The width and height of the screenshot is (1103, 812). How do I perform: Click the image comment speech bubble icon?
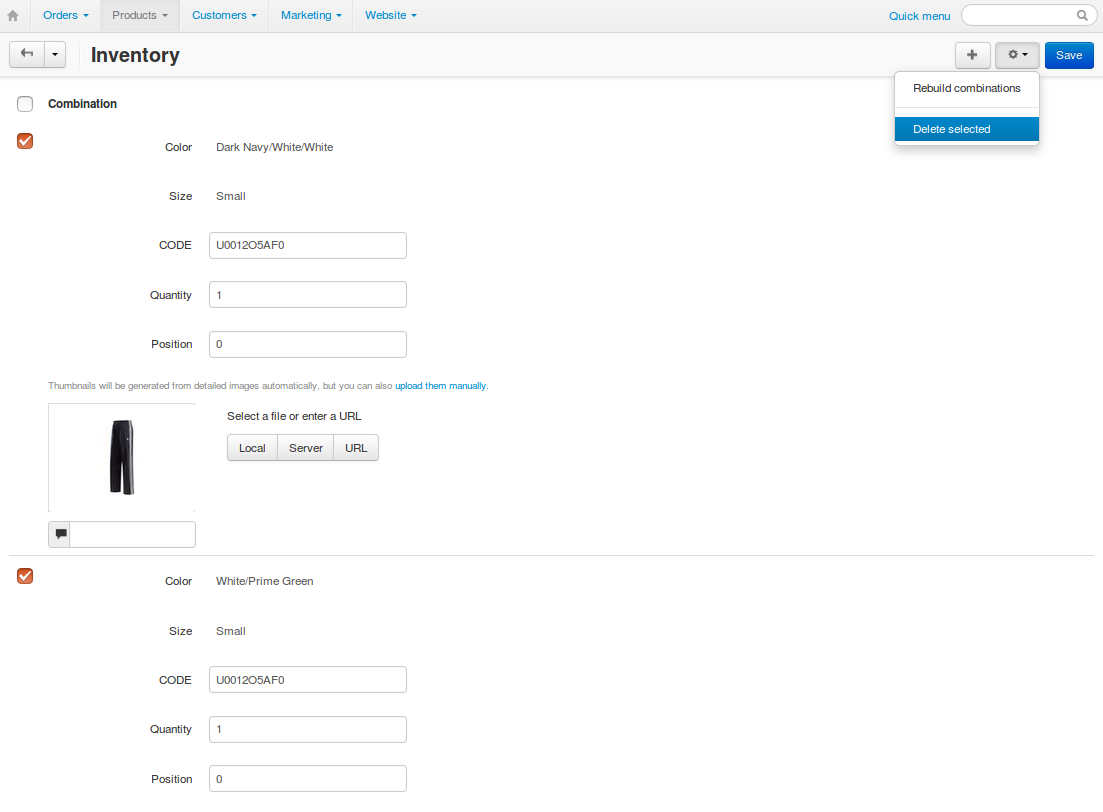(60, 534)
